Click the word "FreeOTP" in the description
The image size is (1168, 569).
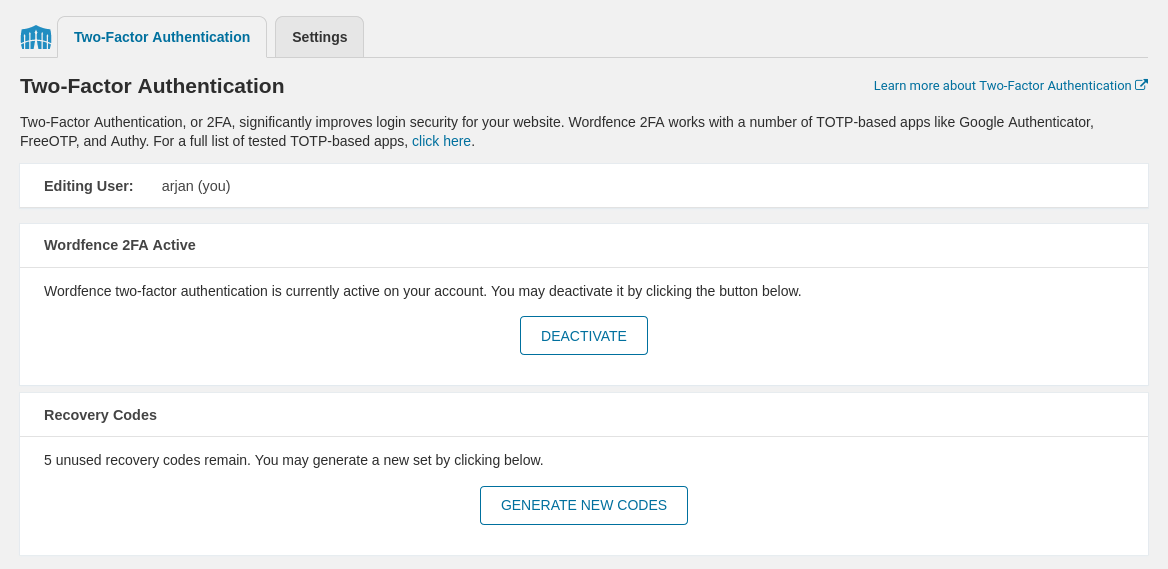pyautogui.click(x=49, y=141)
